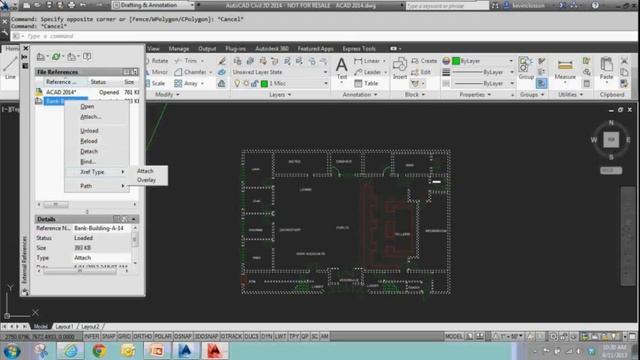
Task: Open the Drafting & Annotation workspace dropdown
Action: [x=153, y=5]
